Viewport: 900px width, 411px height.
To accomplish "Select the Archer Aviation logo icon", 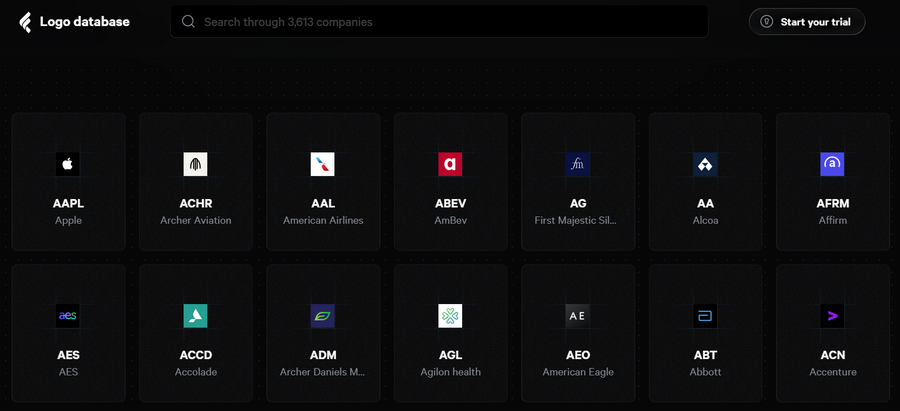I will (x=195, y=164).
